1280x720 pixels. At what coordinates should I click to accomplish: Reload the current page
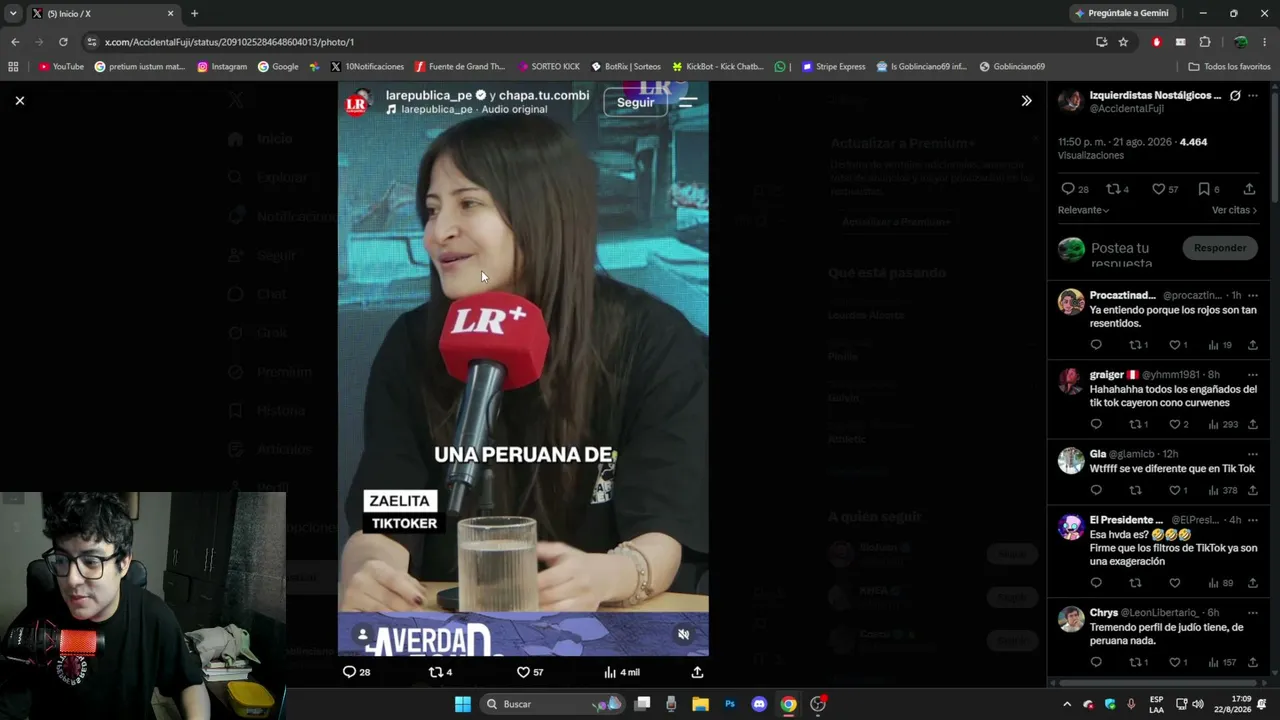click(63, 42)
